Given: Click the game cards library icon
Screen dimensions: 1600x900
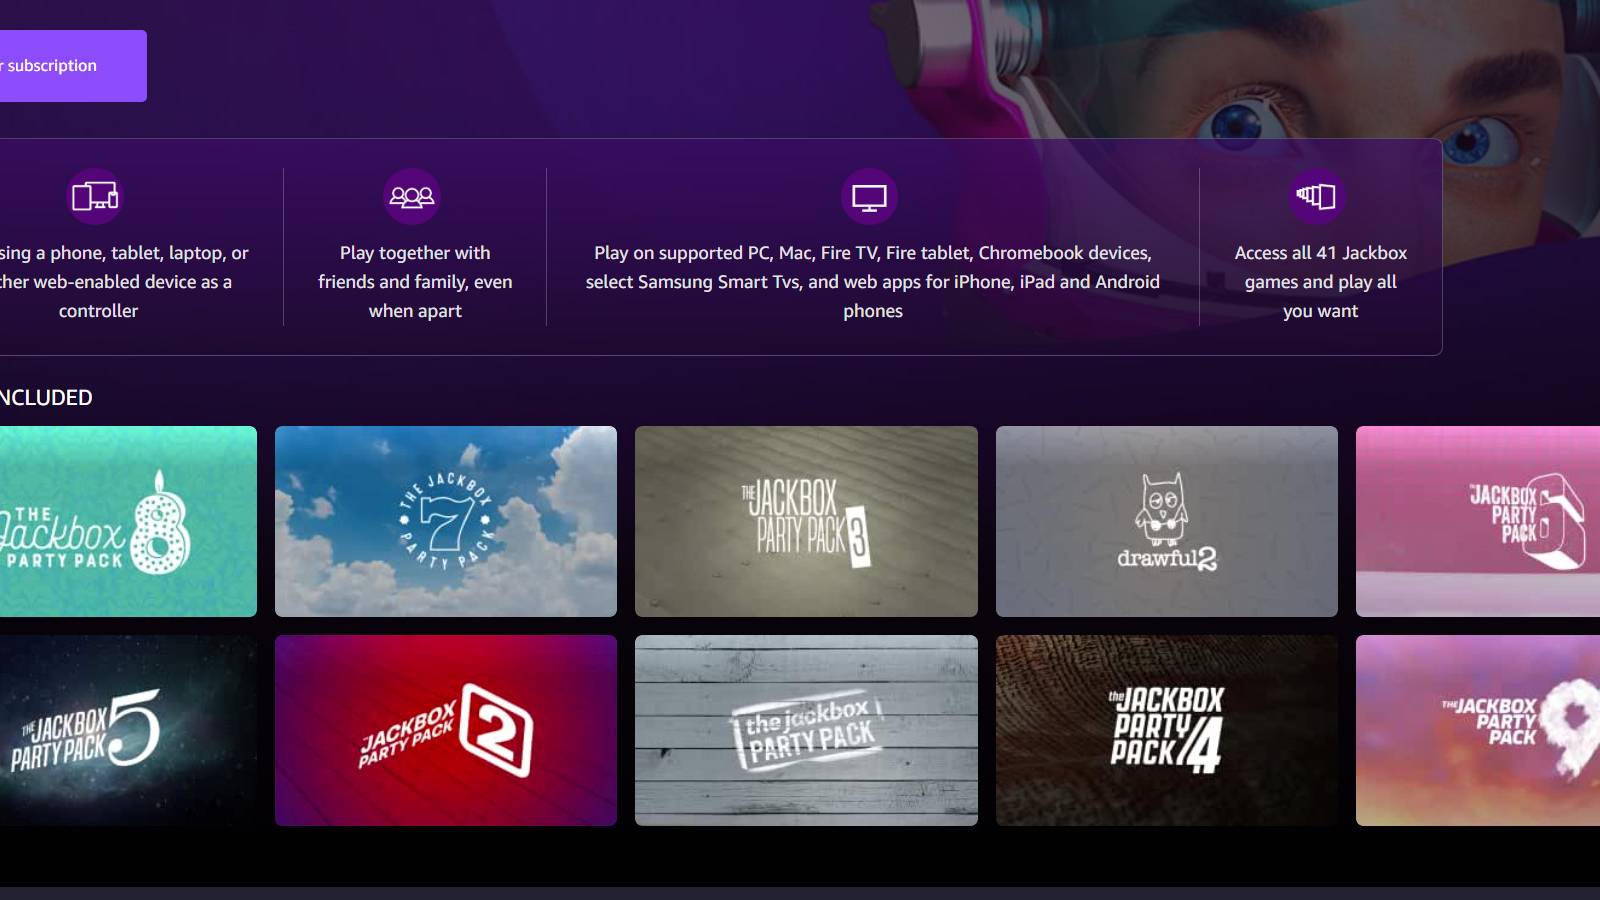Looking at the screenshot, I should (1317, 196).
